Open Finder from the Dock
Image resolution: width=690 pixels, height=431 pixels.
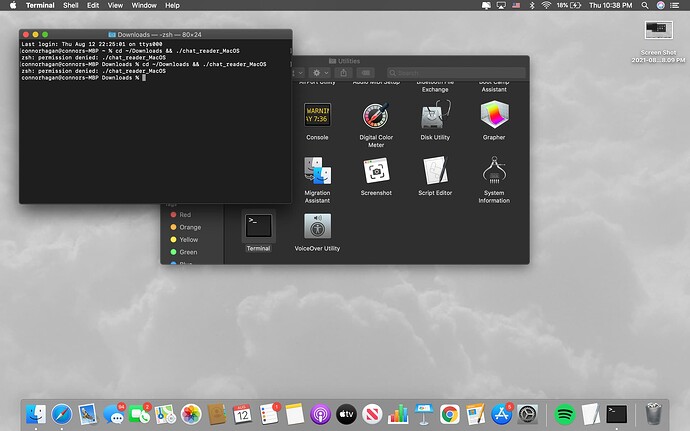click(36, 414)
